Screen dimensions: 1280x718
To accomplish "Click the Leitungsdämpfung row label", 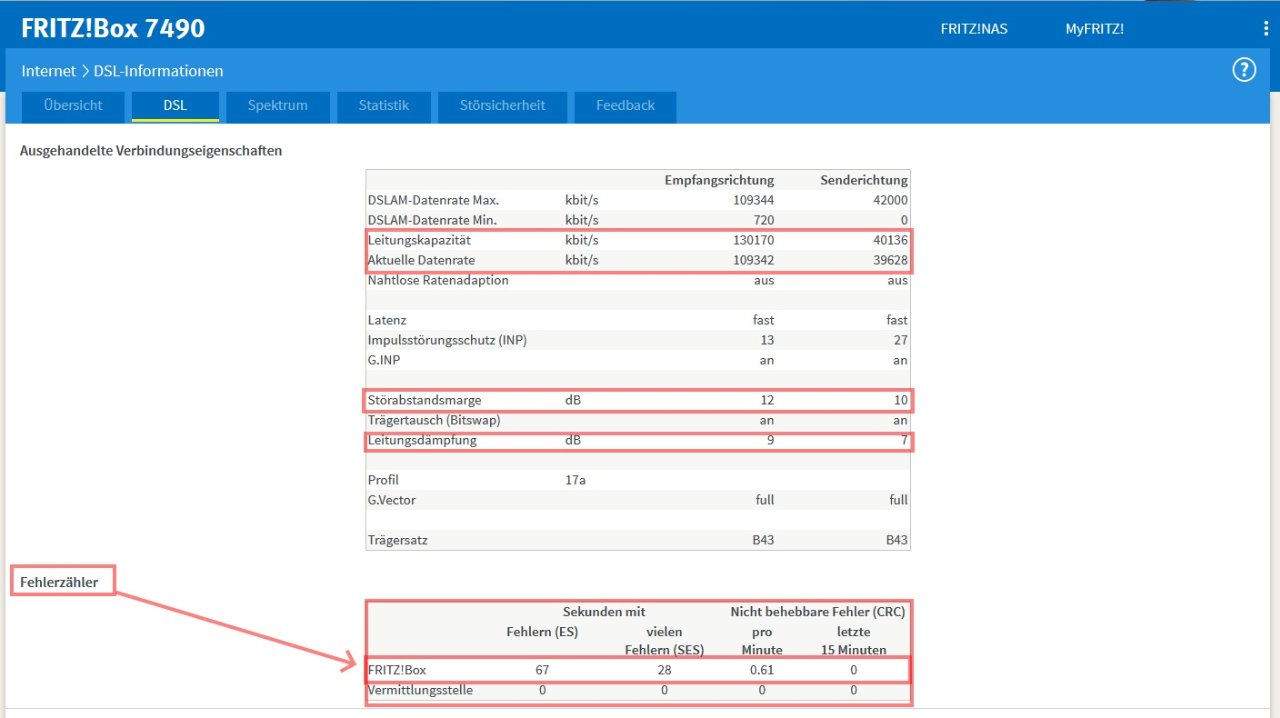I will [x=422, y=440].
